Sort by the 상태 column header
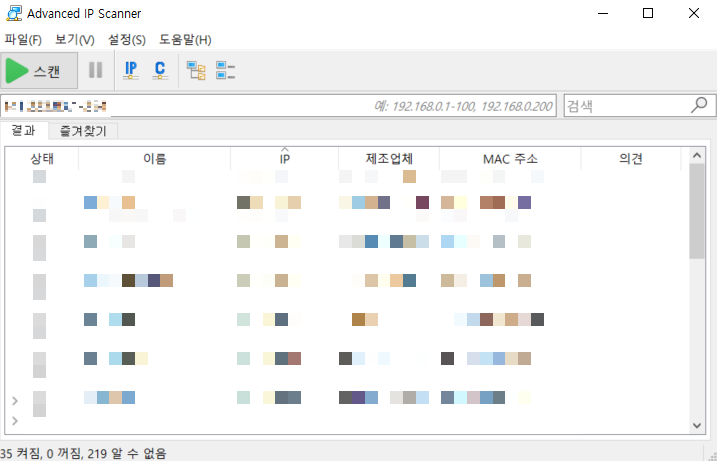 [42, 159]
